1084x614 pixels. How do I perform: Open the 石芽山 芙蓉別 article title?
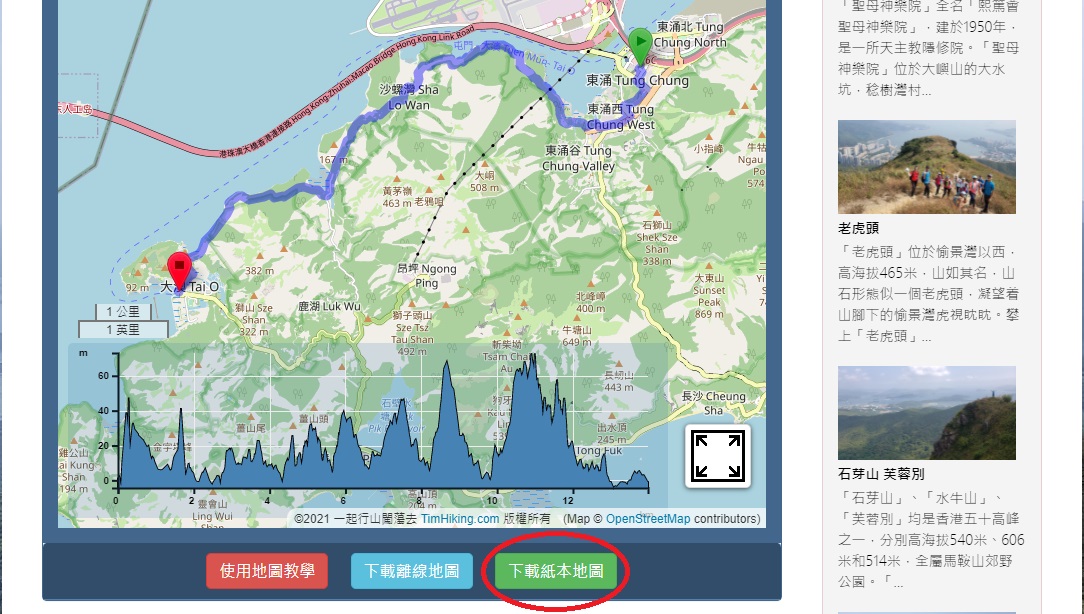(881, 474)
